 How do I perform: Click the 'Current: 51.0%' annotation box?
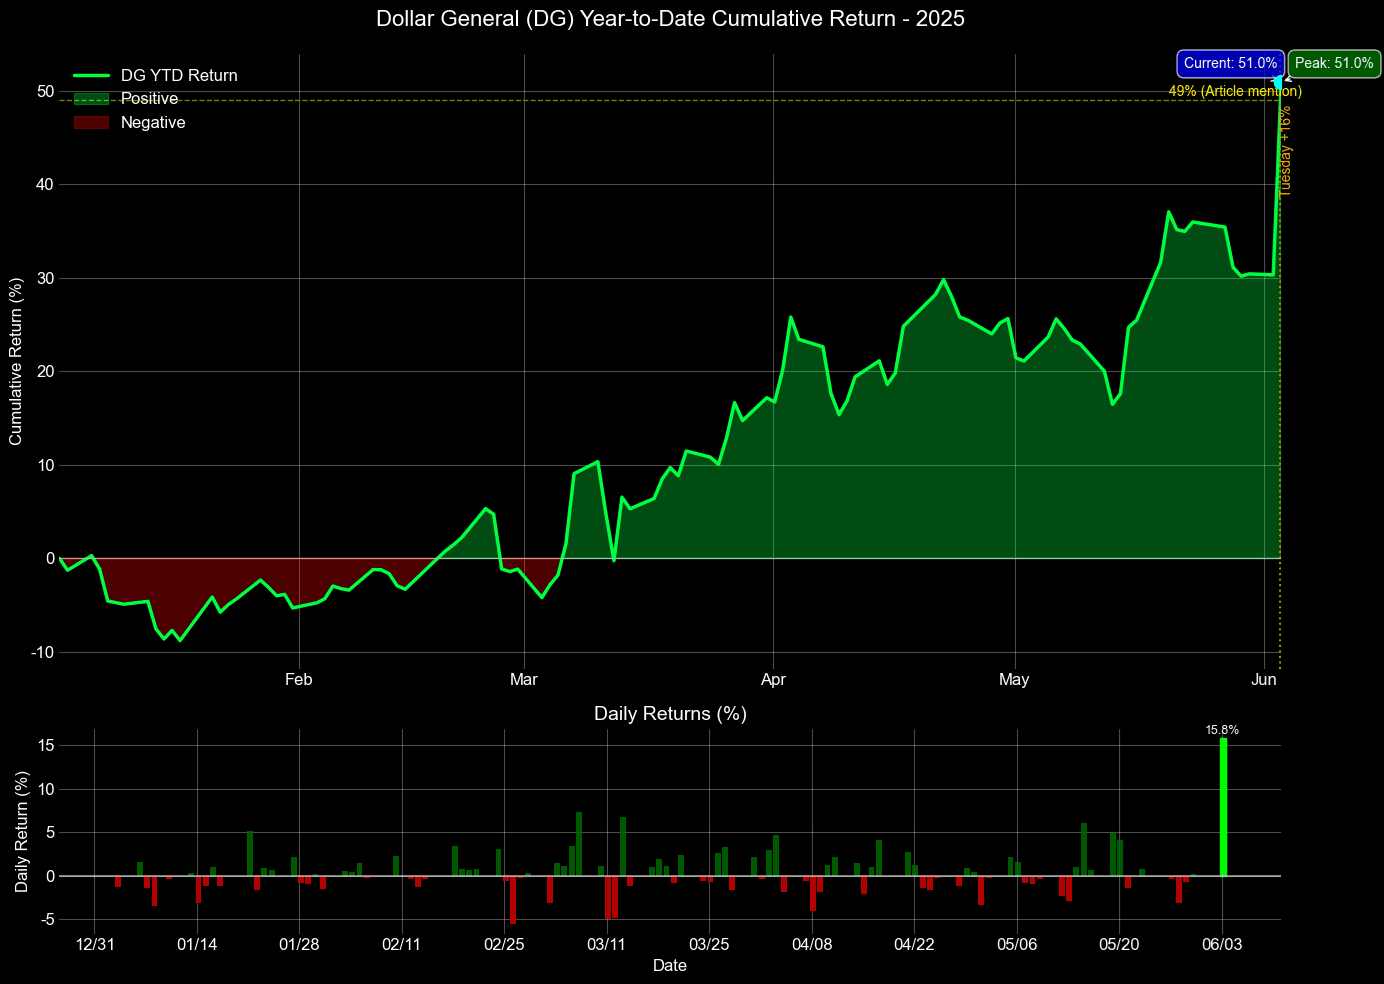point(1230,63)
